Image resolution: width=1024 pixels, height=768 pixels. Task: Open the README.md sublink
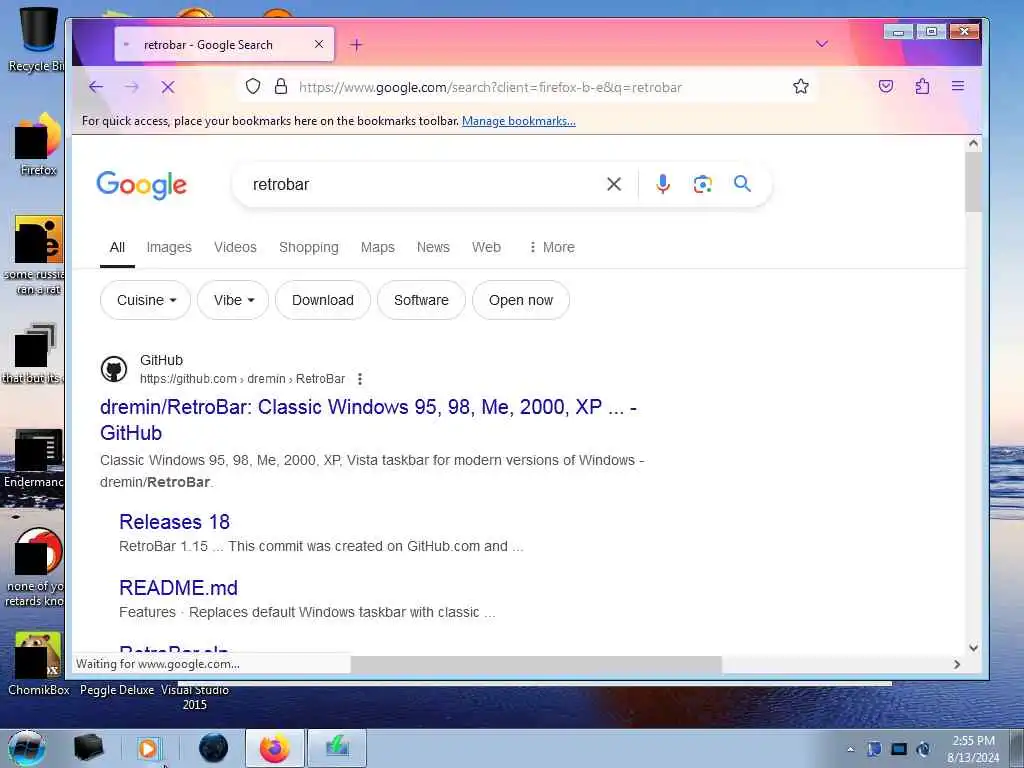tap(178, 588)
